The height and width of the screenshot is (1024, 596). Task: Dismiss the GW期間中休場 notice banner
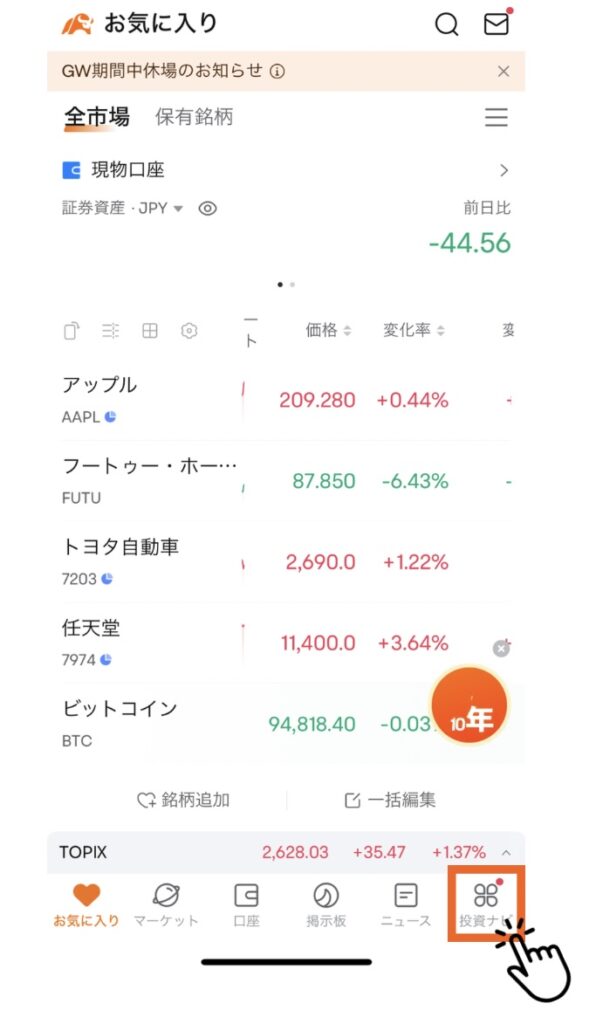pos(503,71)
